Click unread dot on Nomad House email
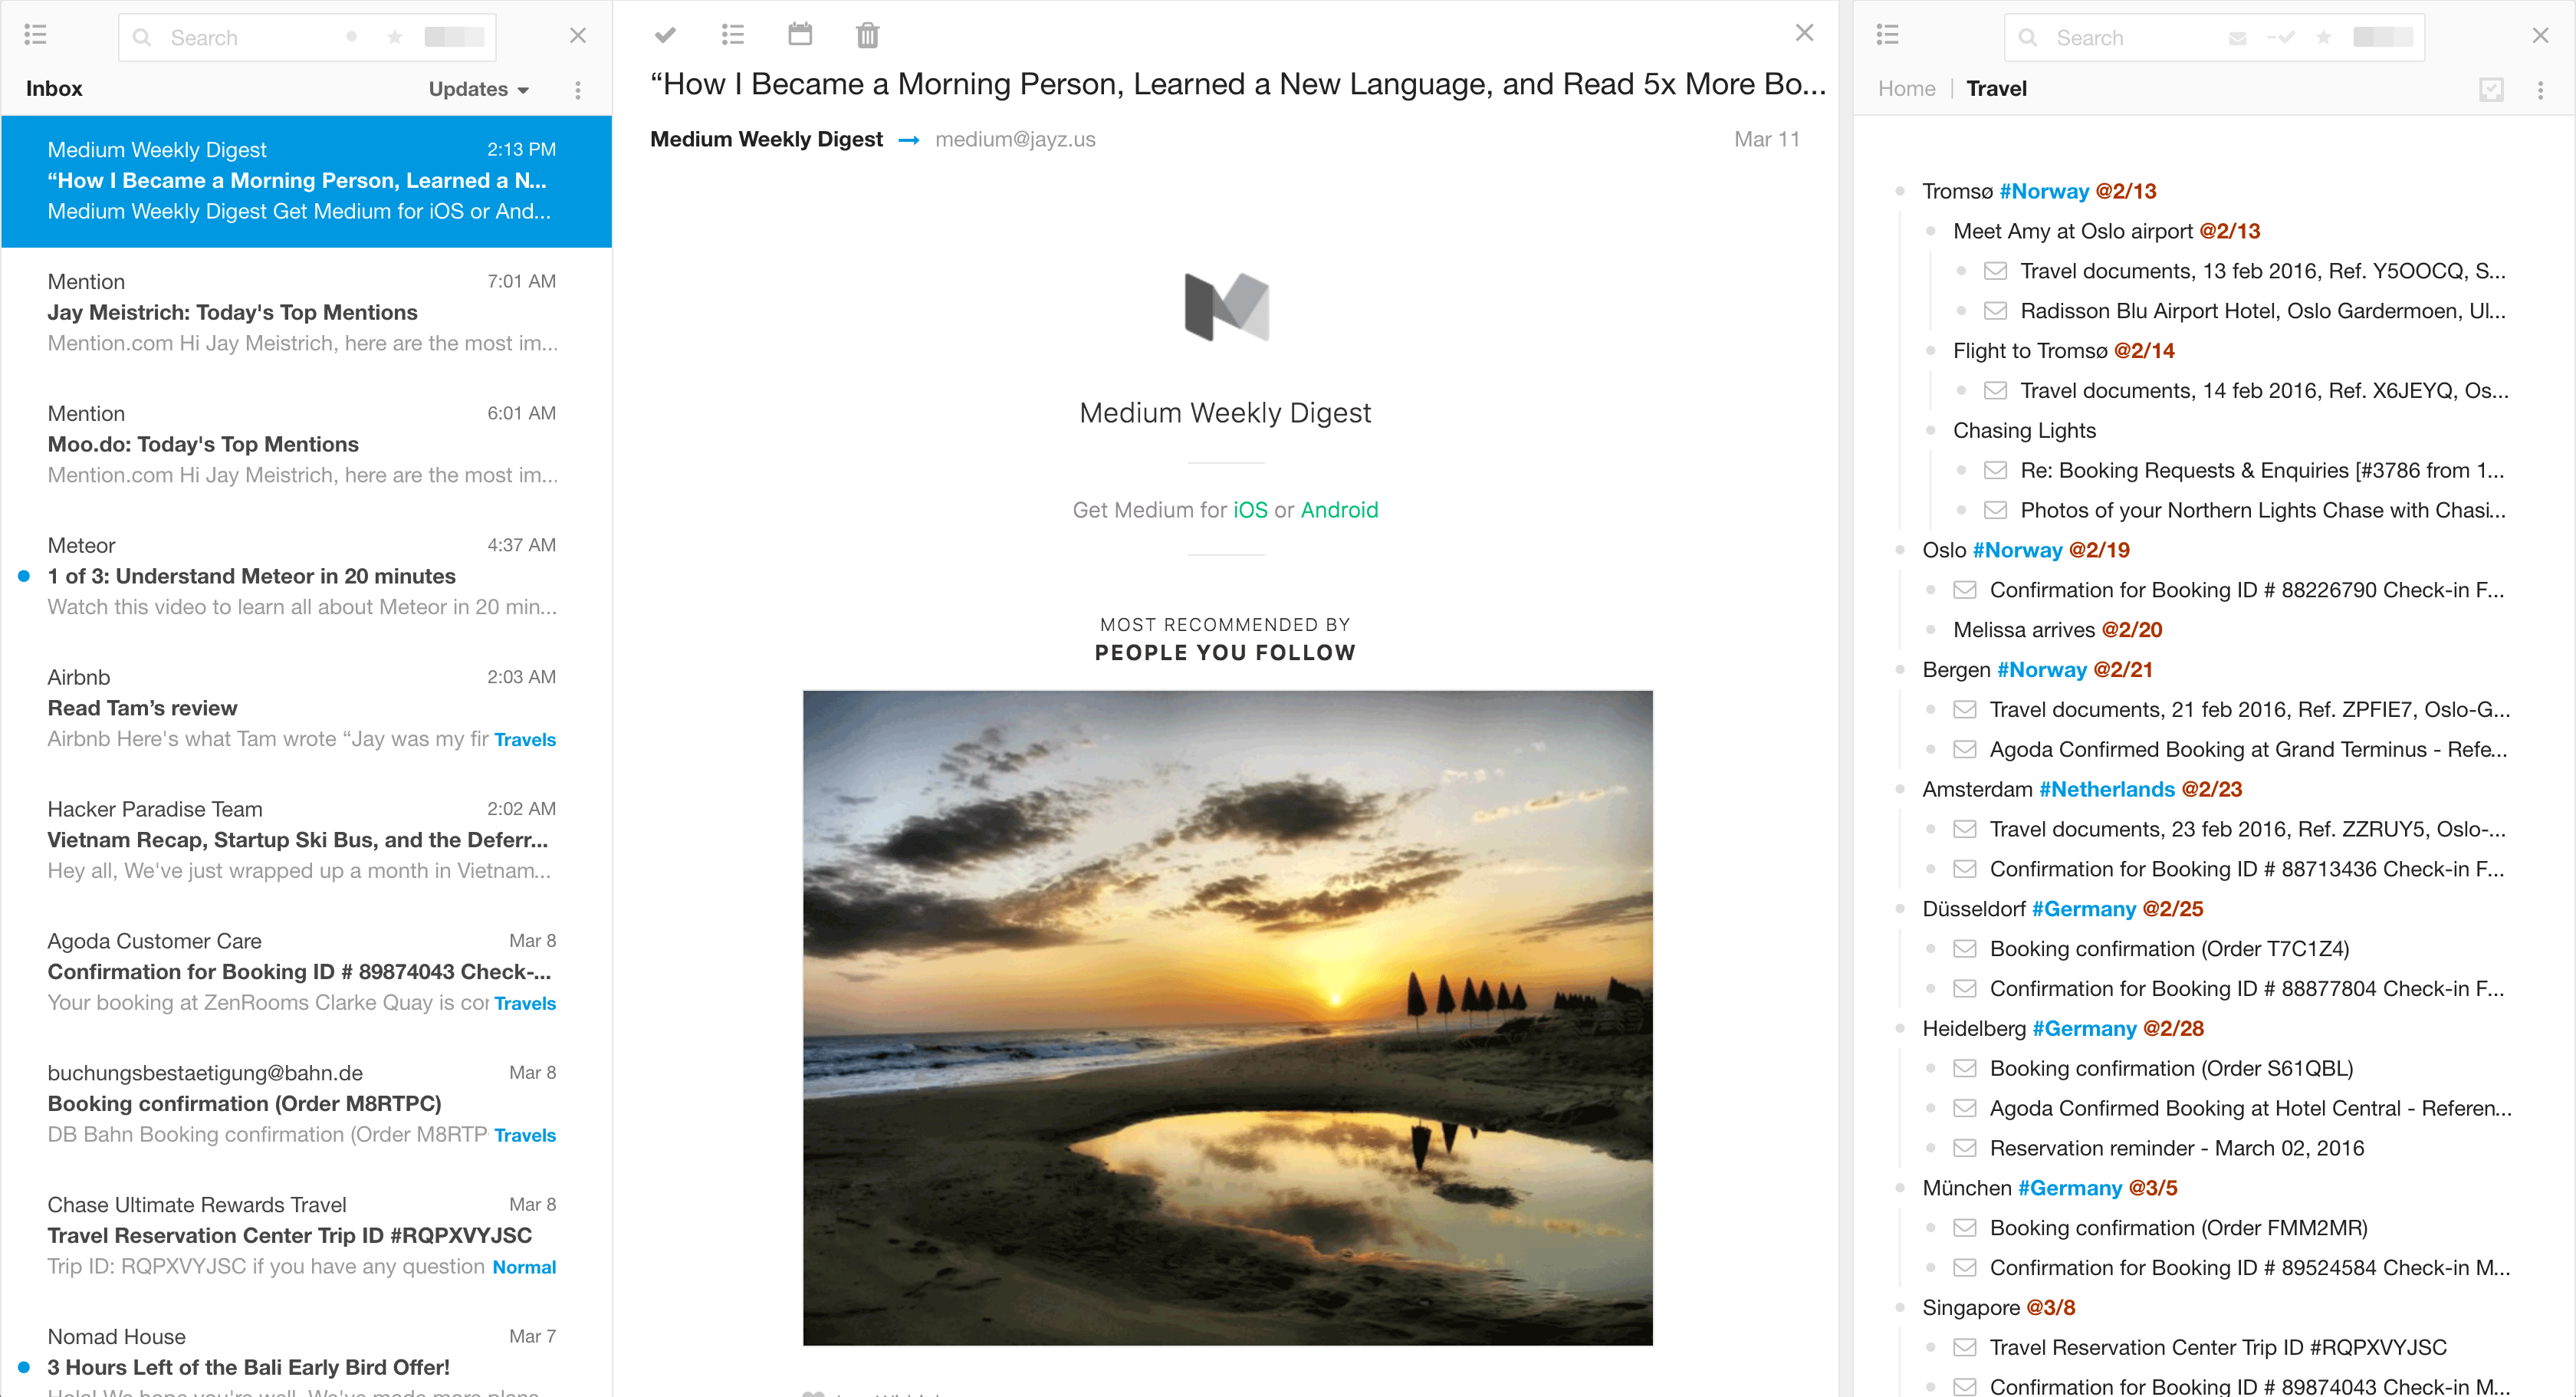Image resolution: width=2576 pixels, height=1397 pixels. (24, 1367)
